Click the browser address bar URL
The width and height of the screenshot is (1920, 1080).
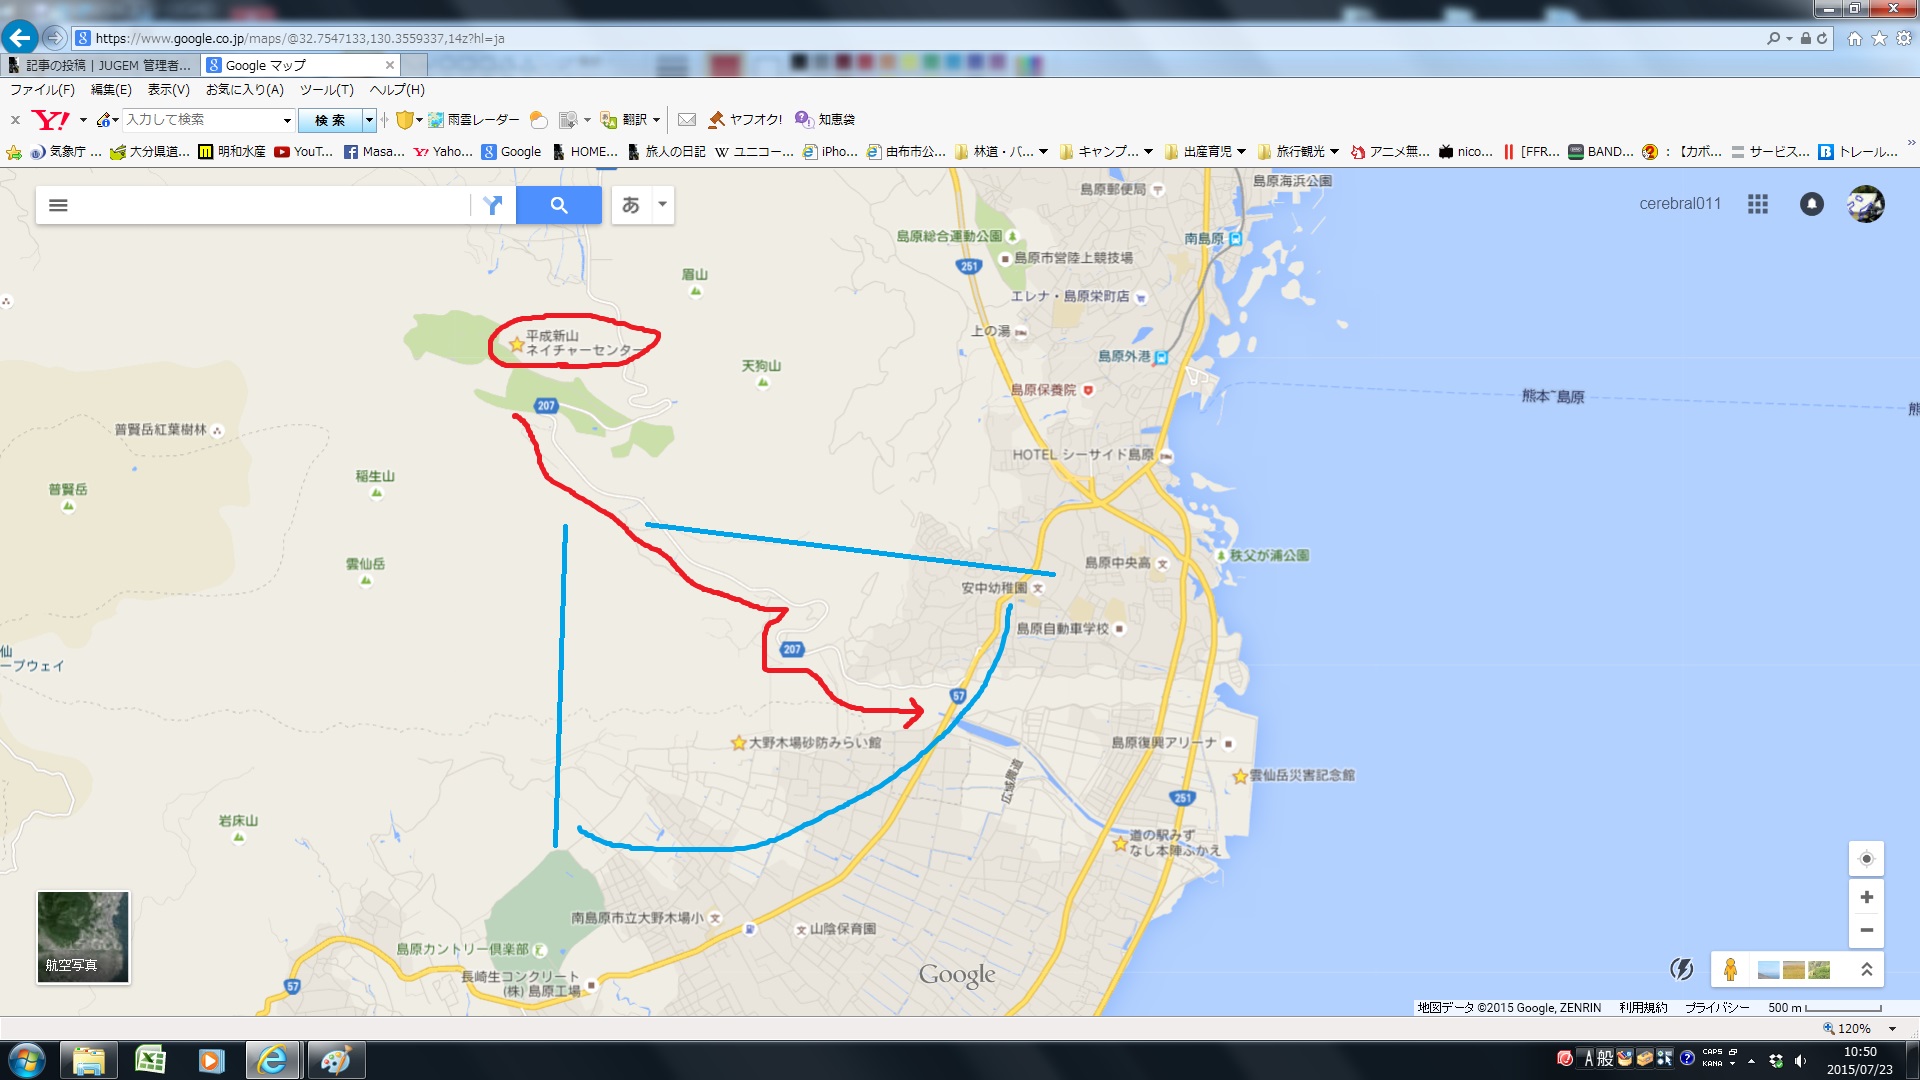coord(300,38)
